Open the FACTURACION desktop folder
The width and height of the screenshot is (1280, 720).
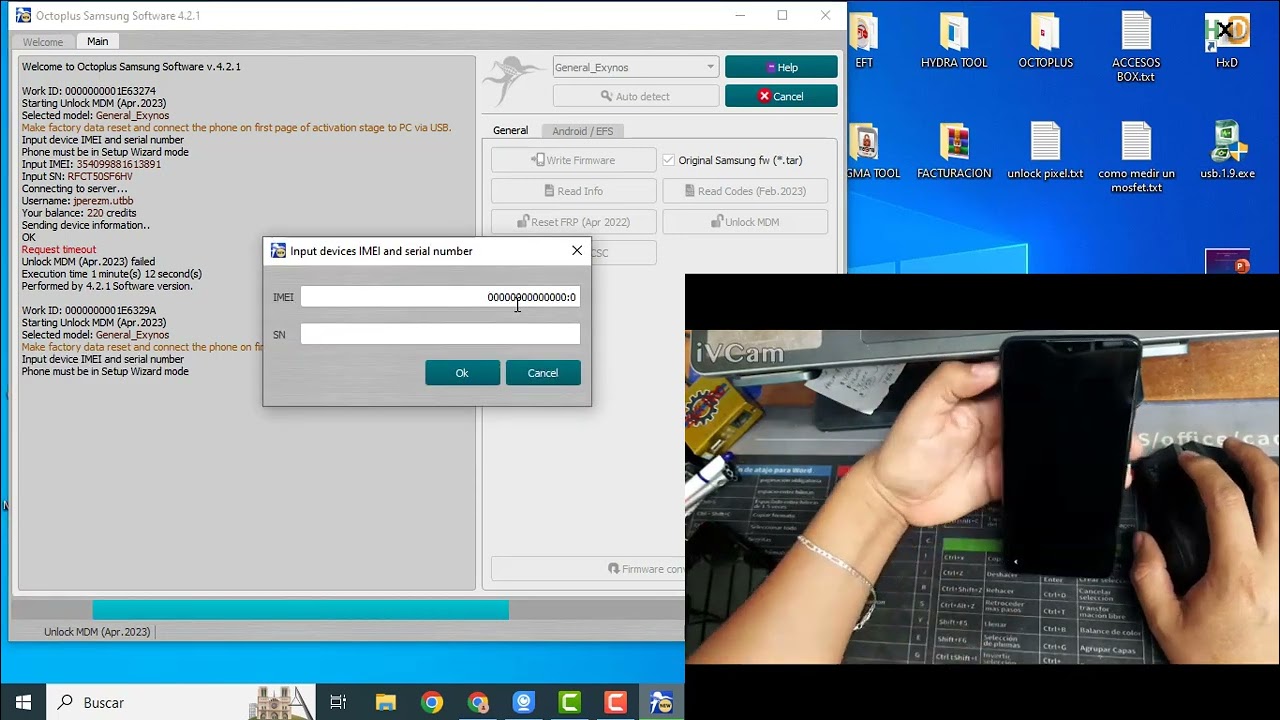click(x=954, y=151)
